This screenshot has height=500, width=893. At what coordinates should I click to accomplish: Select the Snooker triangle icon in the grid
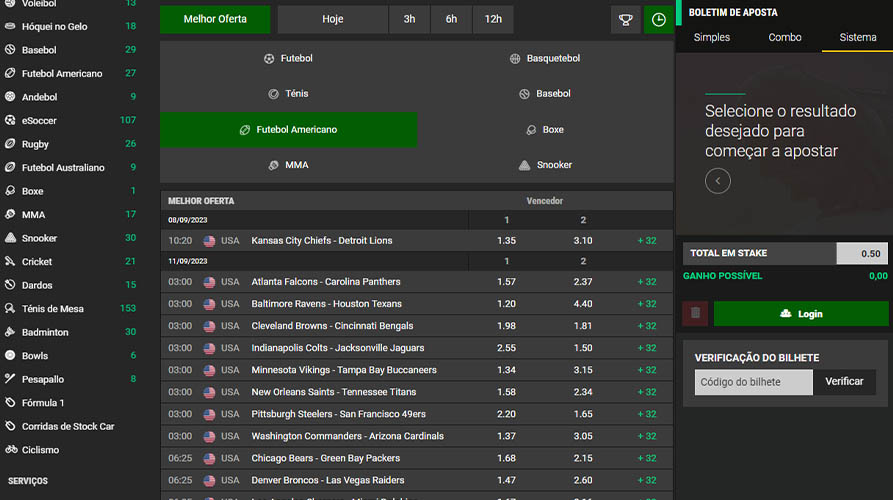(x=525, y=165)
